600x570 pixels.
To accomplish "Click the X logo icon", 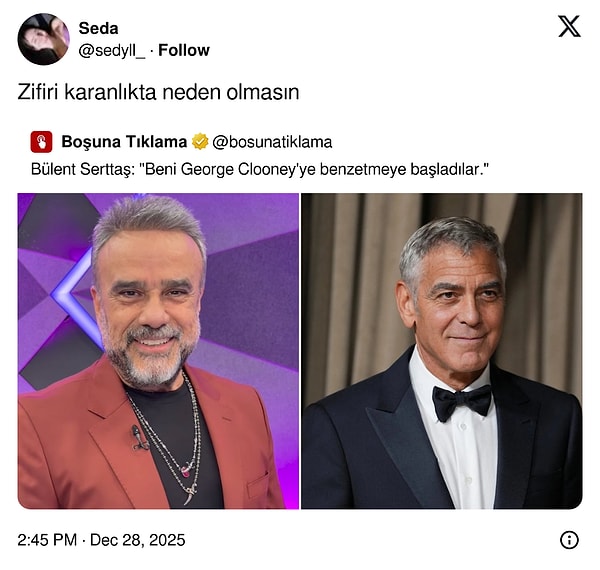I will coord(569,27).
